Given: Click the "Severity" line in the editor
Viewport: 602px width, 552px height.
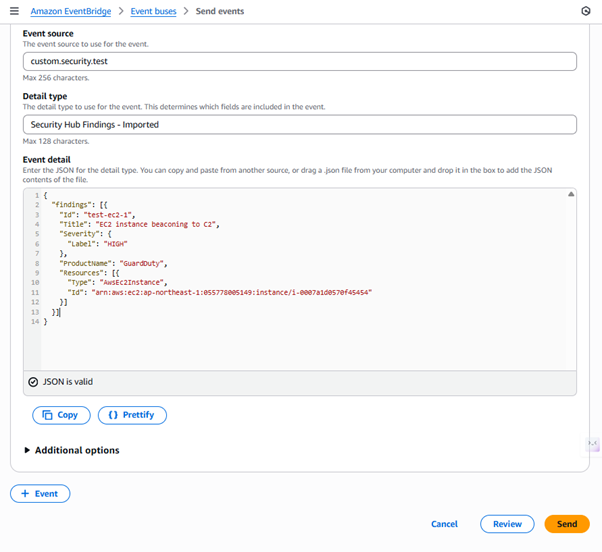Looking at the screenshot, I should 85,234.
